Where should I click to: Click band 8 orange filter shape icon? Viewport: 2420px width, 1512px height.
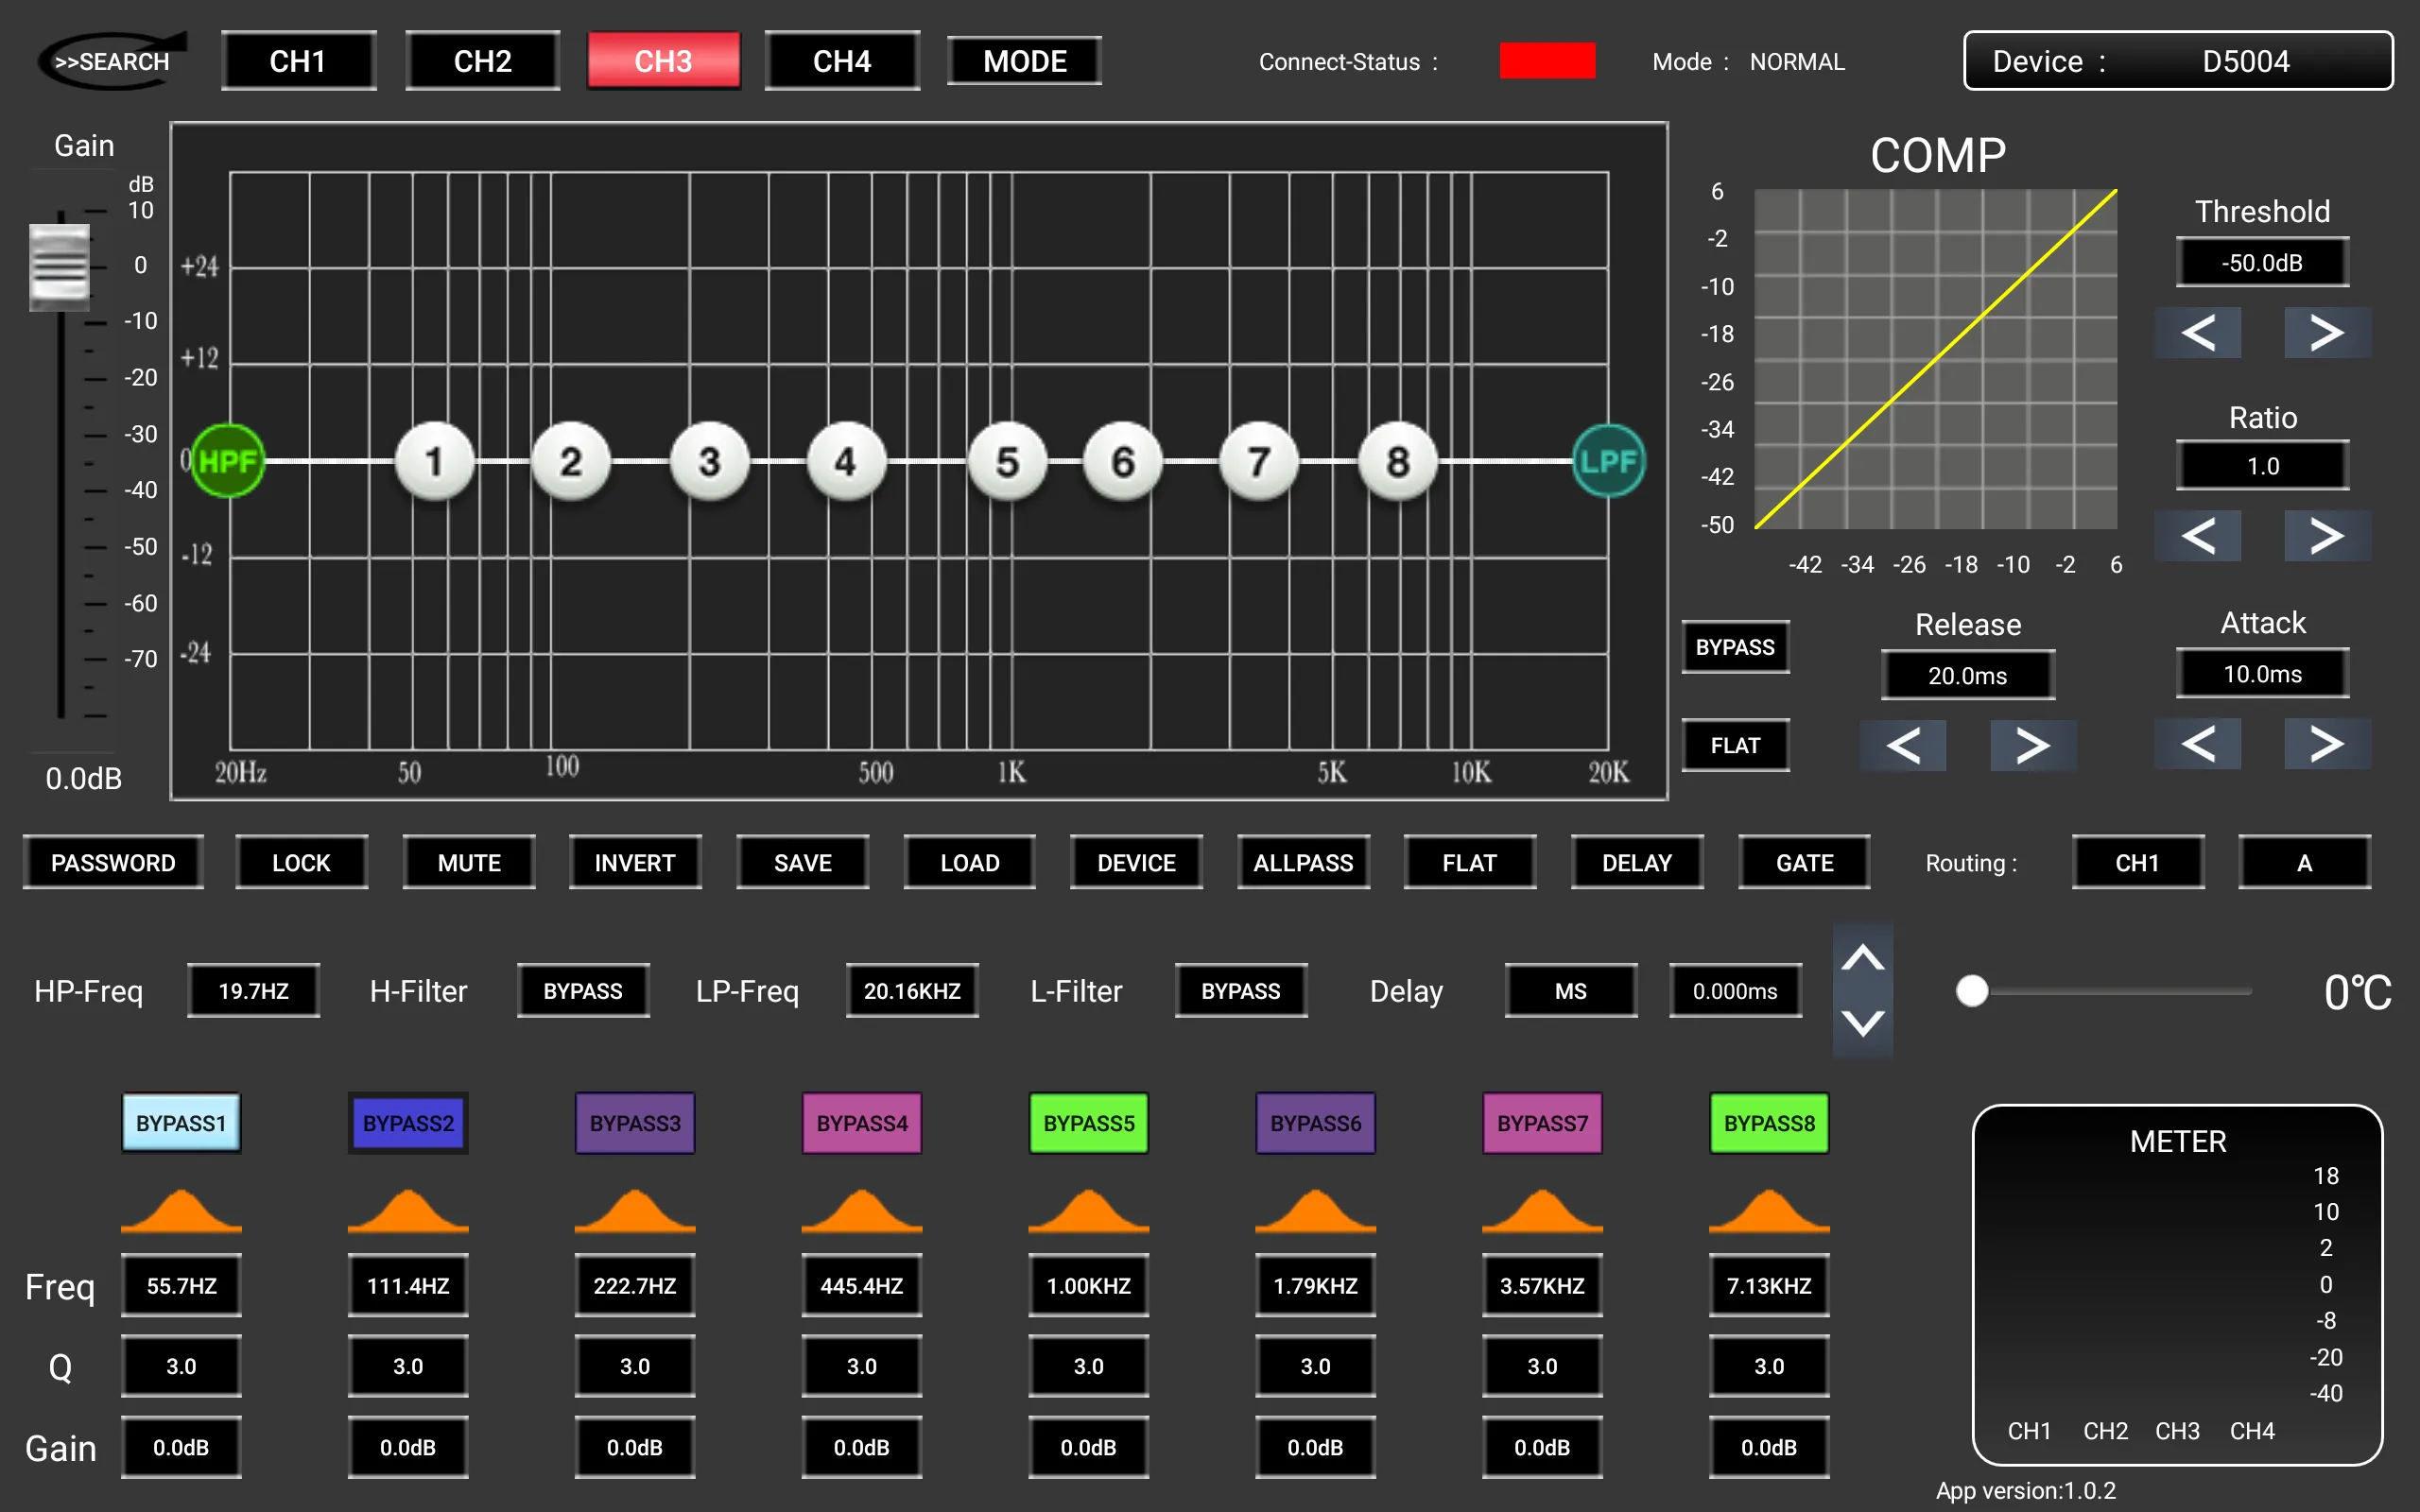pos(1769,1210)
